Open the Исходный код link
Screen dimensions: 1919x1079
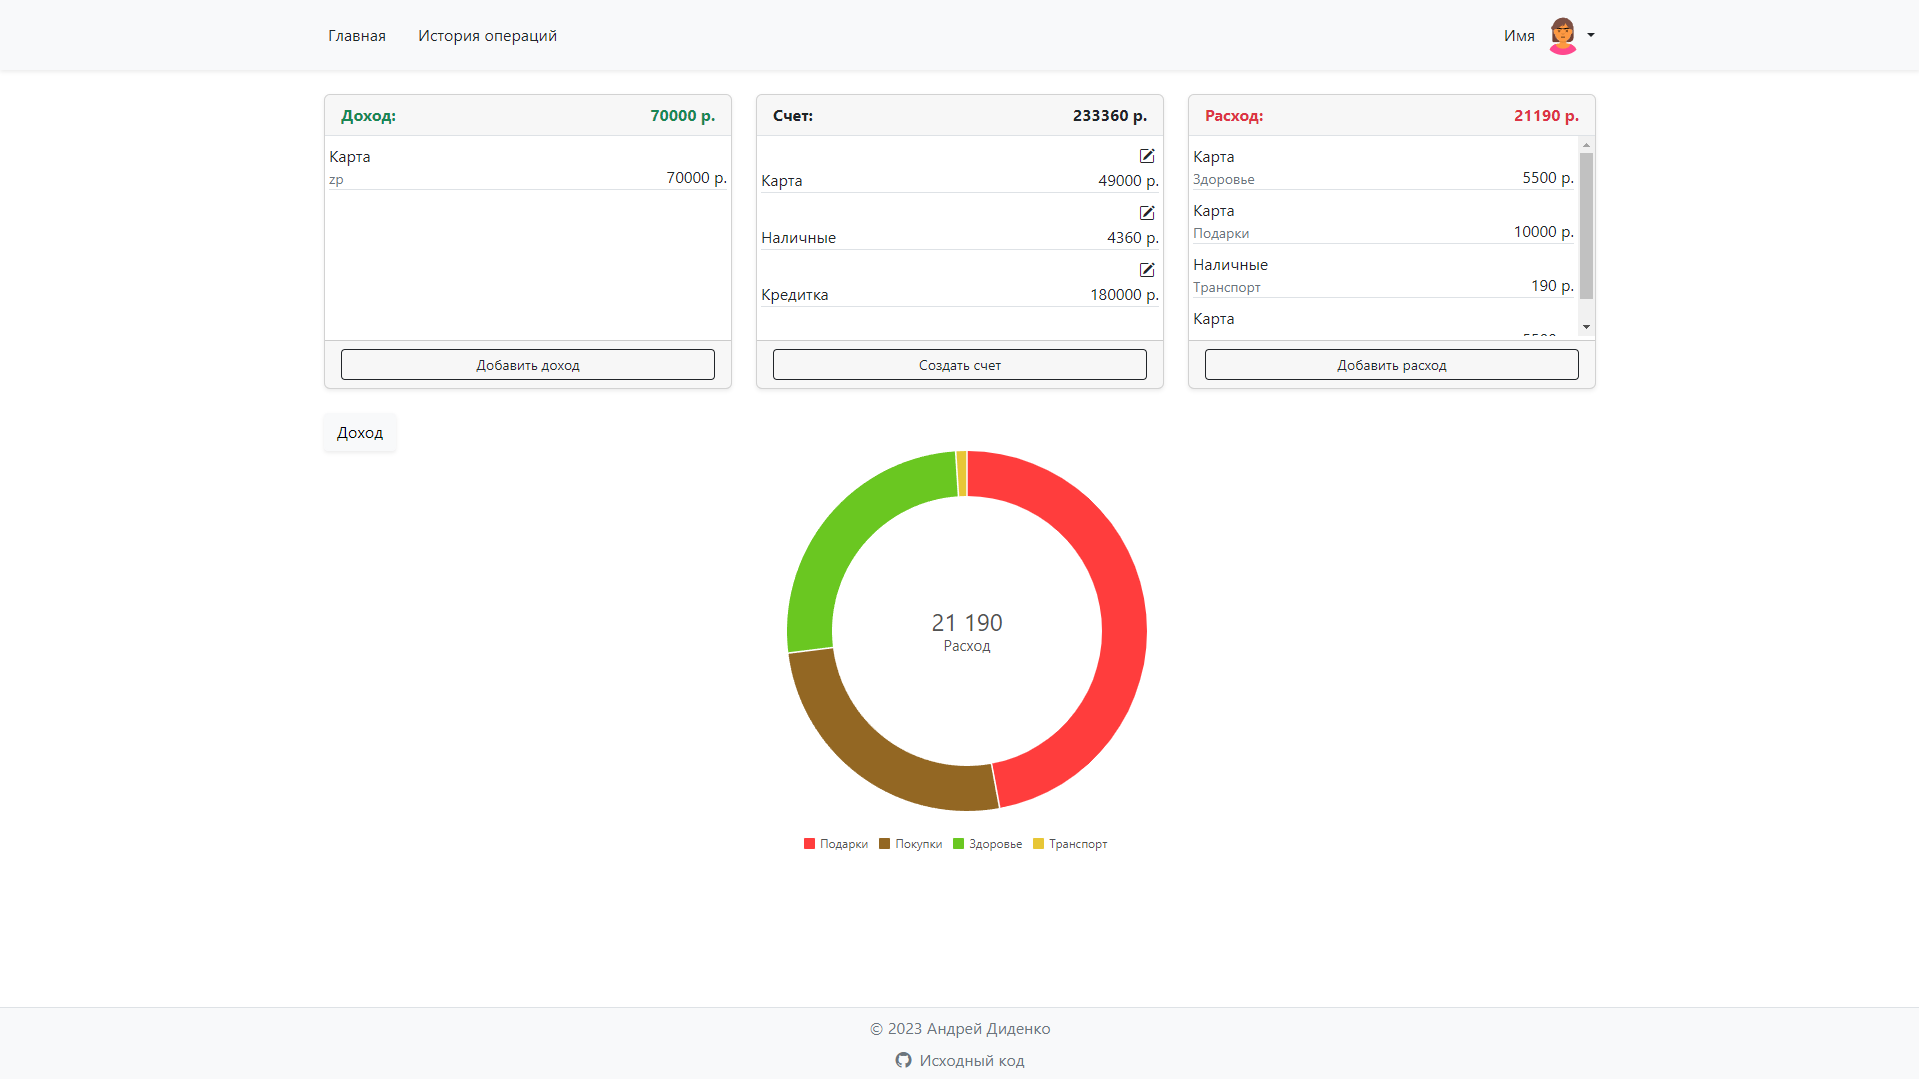pyautogui.click(x=972, y=1060)
